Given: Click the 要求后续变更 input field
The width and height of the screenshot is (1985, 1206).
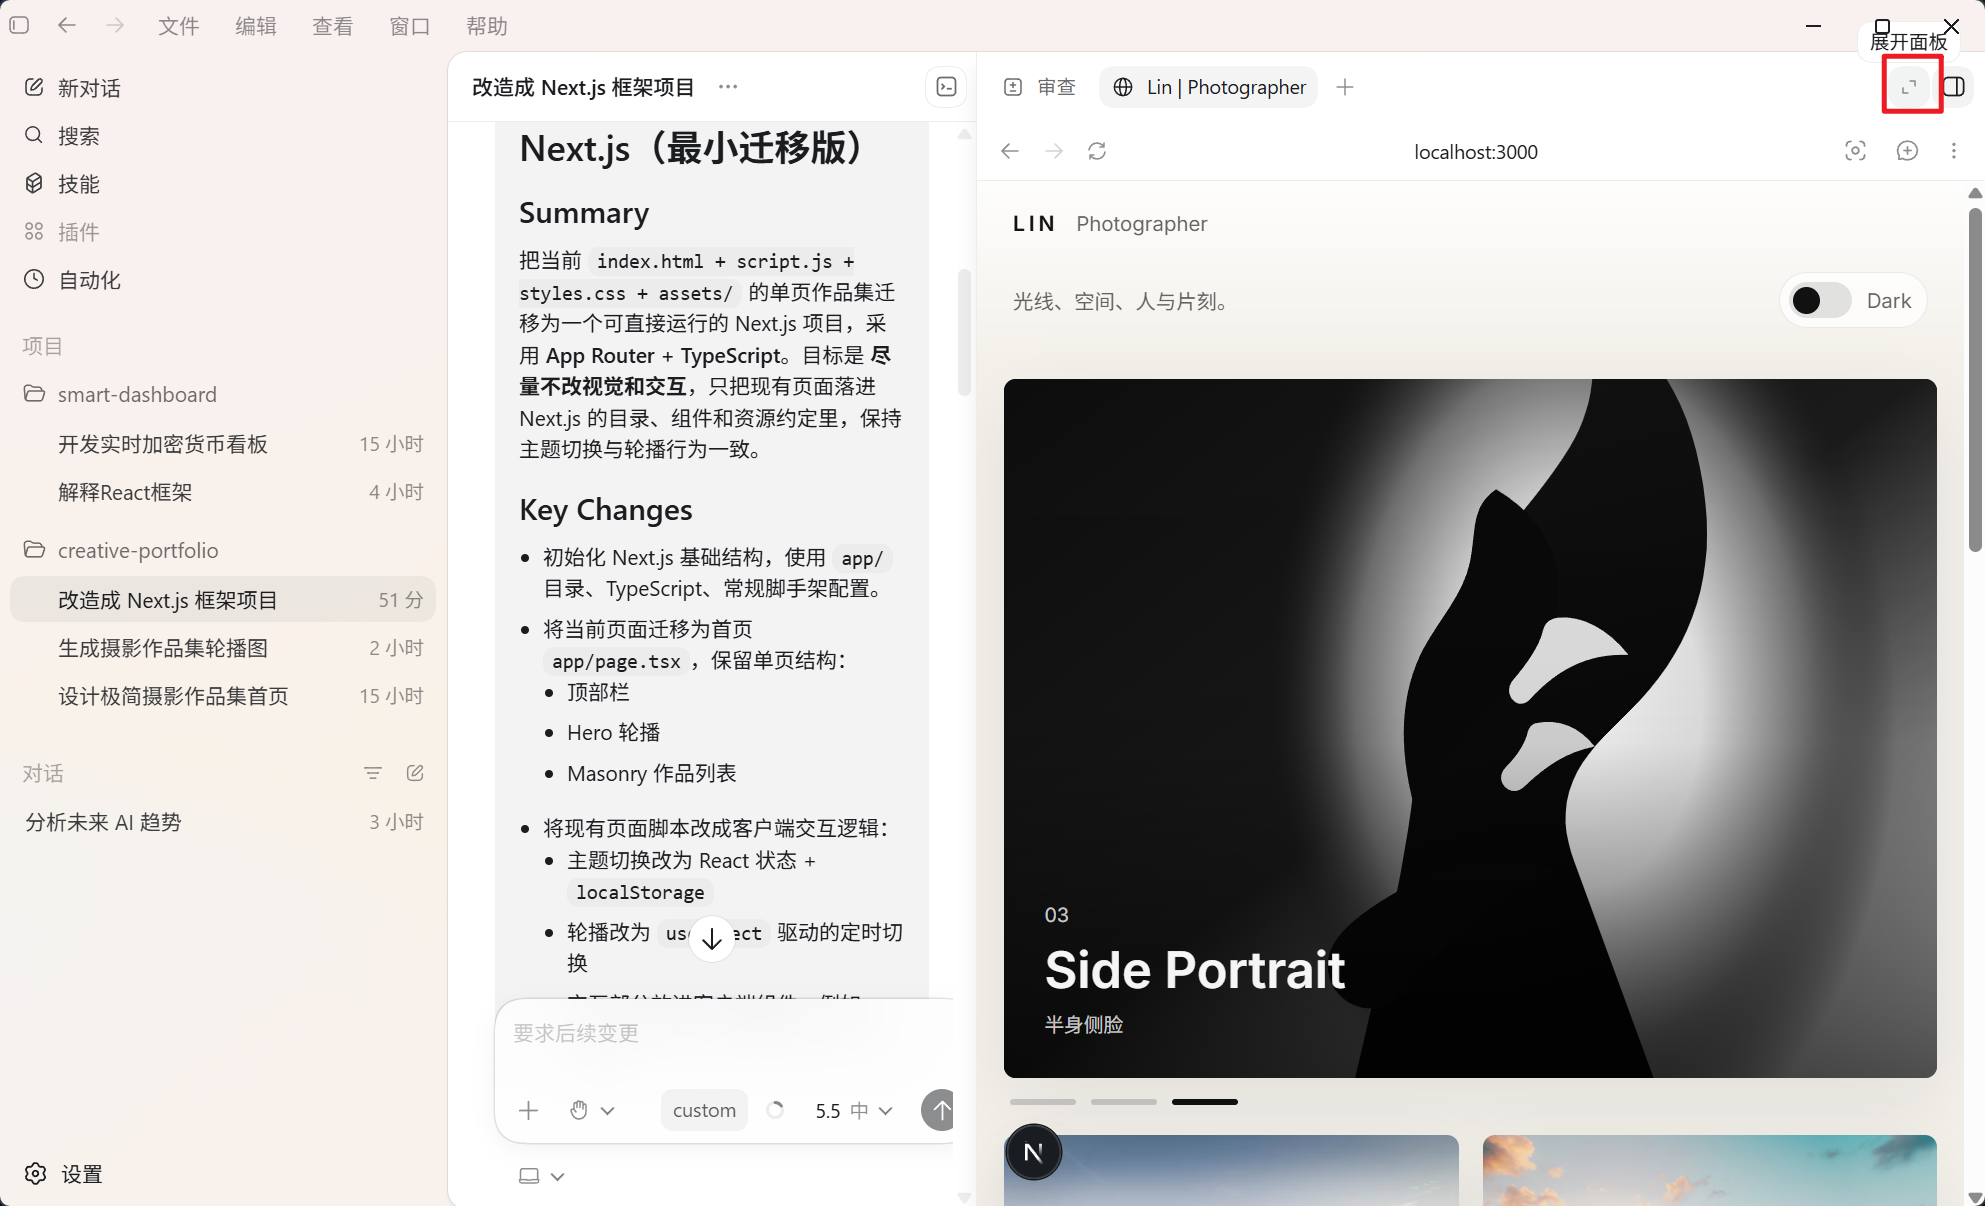Looking at the screenshot, I should (x=725, y=1034).
